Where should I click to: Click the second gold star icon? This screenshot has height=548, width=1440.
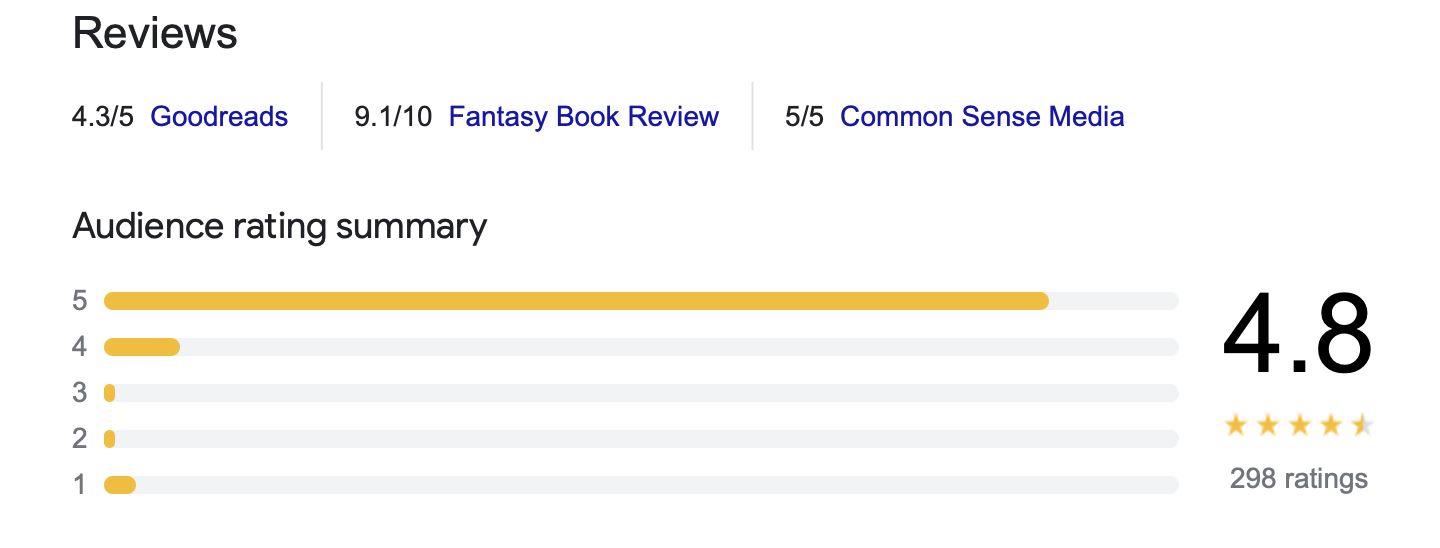click(x=1268, y=426)
